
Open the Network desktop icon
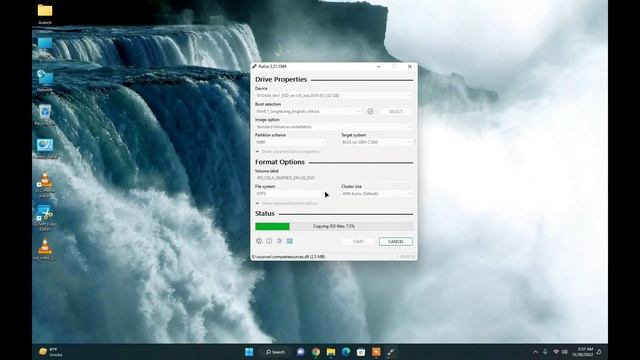(45, 80)
